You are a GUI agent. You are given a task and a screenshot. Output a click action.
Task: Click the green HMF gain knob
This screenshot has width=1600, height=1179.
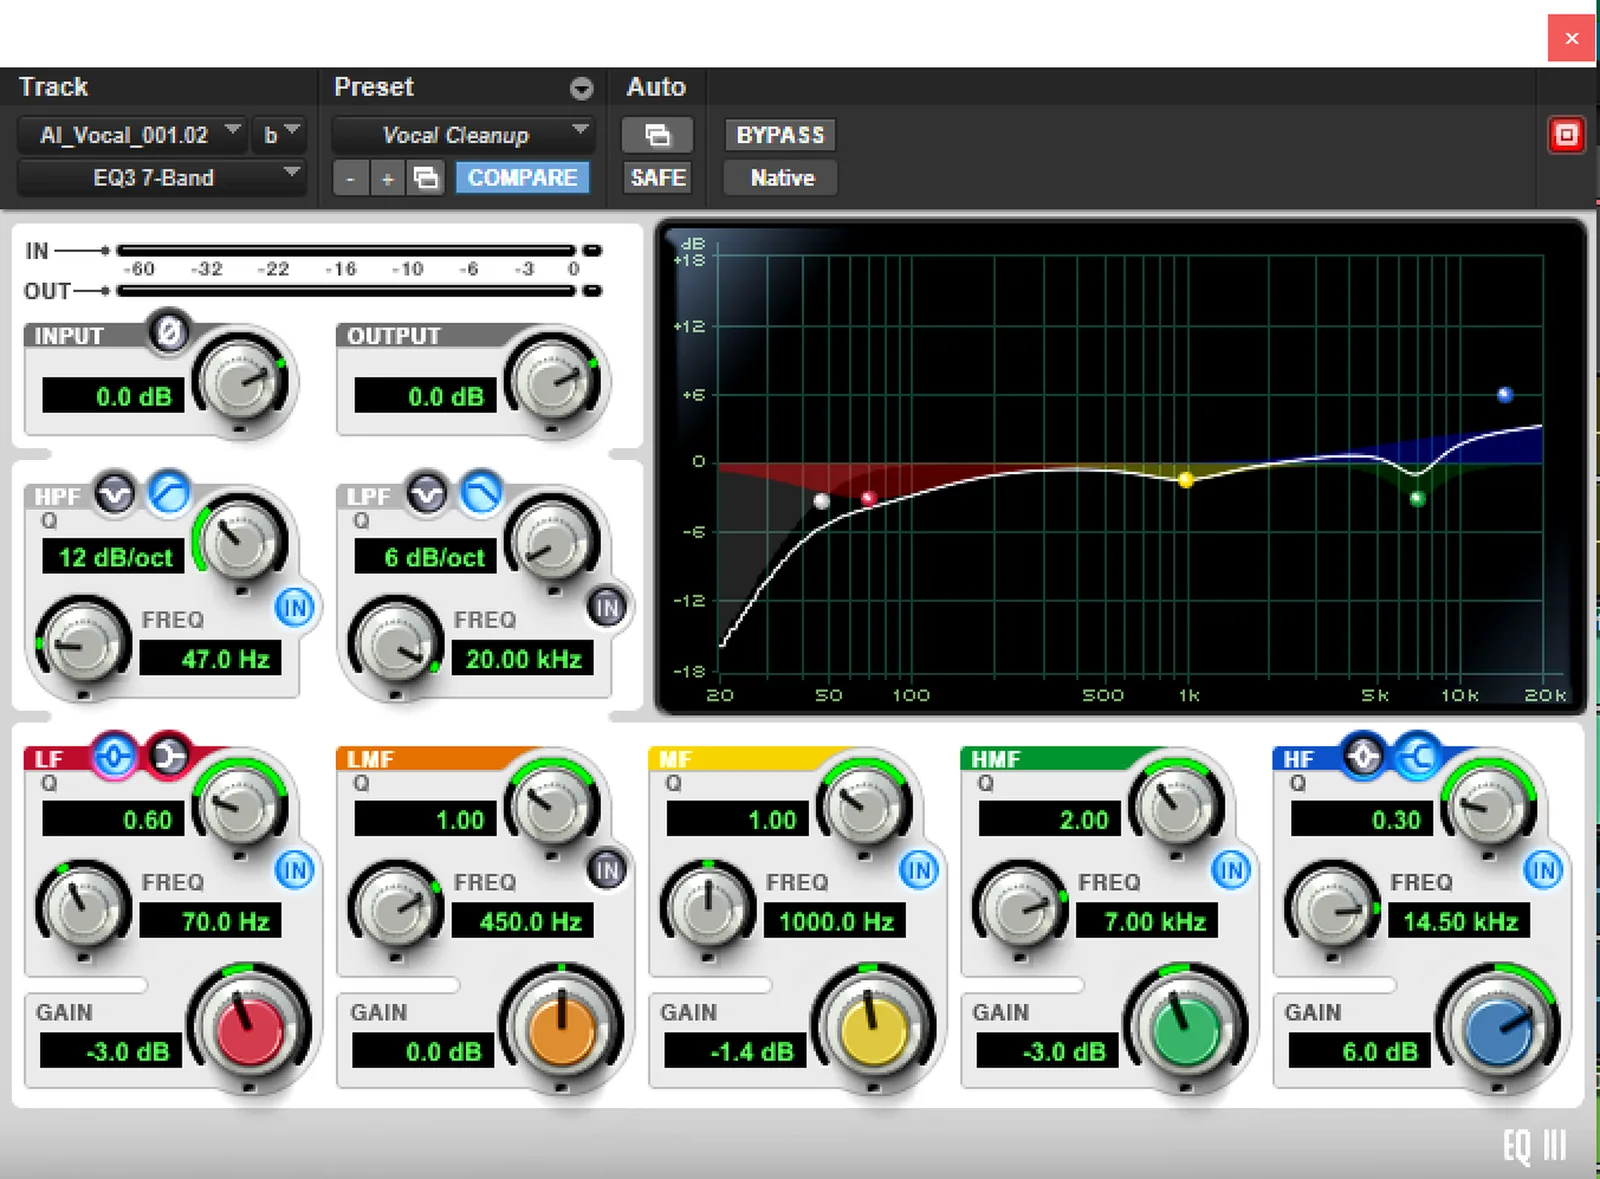click(x=1185, y=1030)
